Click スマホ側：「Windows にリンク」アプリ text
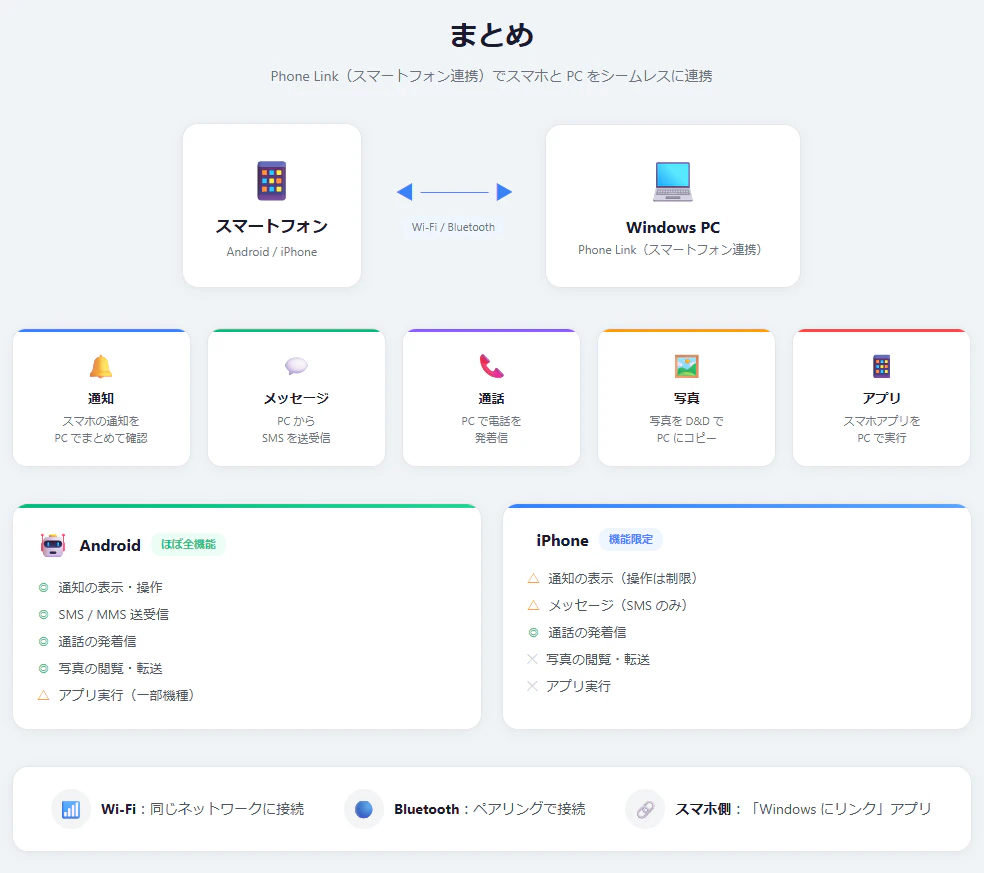The height and width of the screenshot is (873, 984). click(x=803, y=809)
